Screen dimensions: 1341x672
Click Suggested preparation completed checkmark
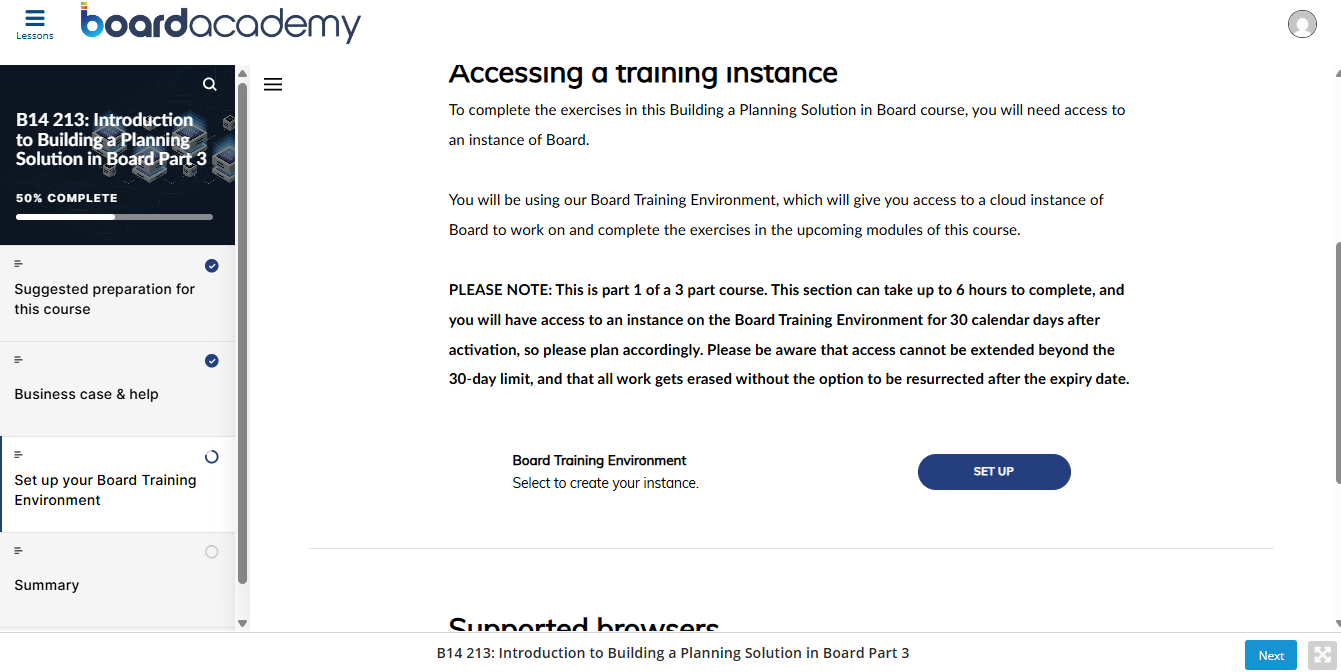(x=211, y=266)
